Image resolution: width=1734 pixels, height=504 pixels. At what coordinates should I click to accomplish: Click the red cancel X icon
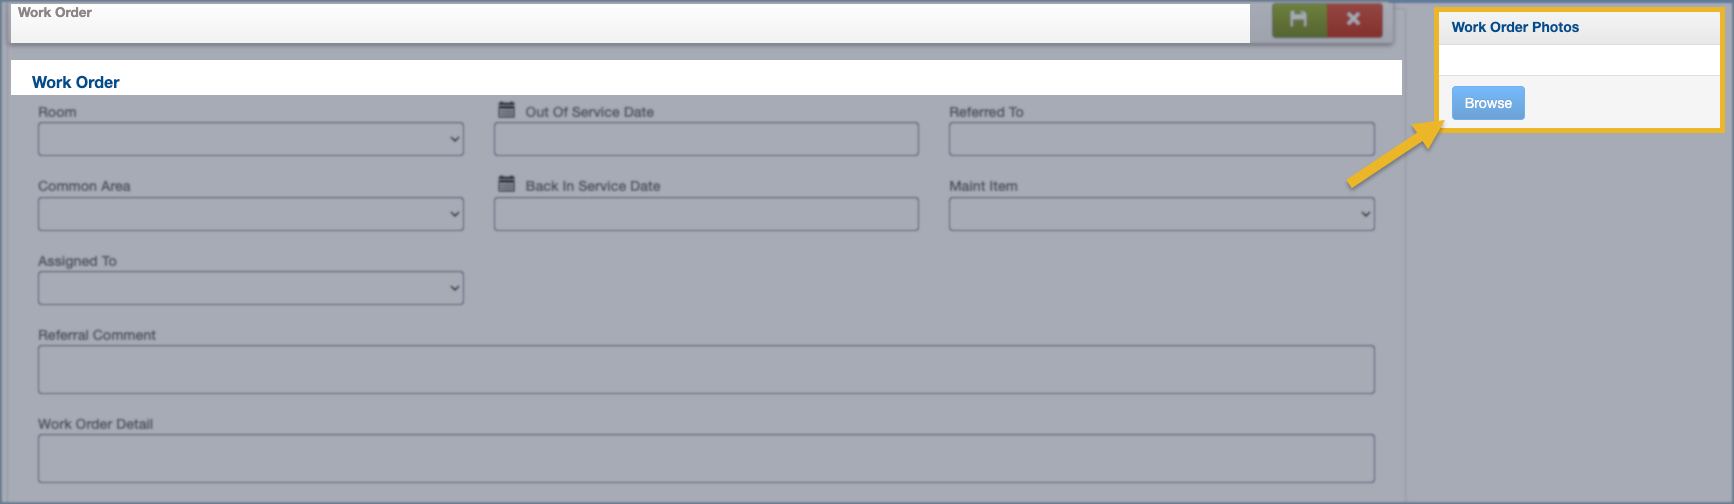click(x=1353, y=19)
